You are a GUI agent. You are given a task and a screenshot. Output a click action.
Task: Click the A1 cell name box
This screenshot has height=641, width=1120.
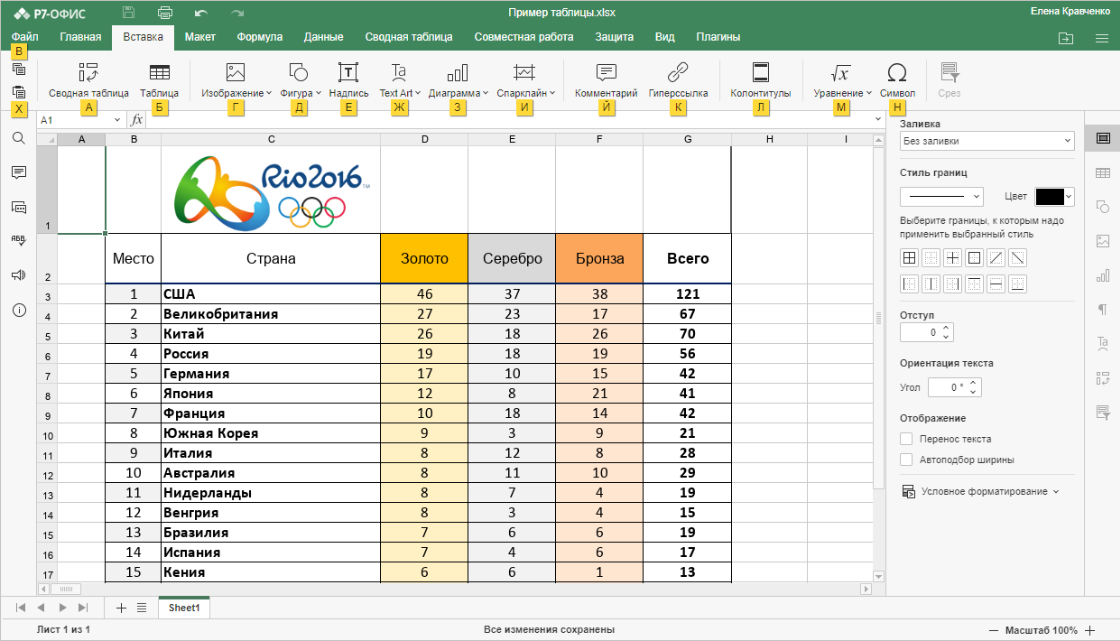point(80,120)
